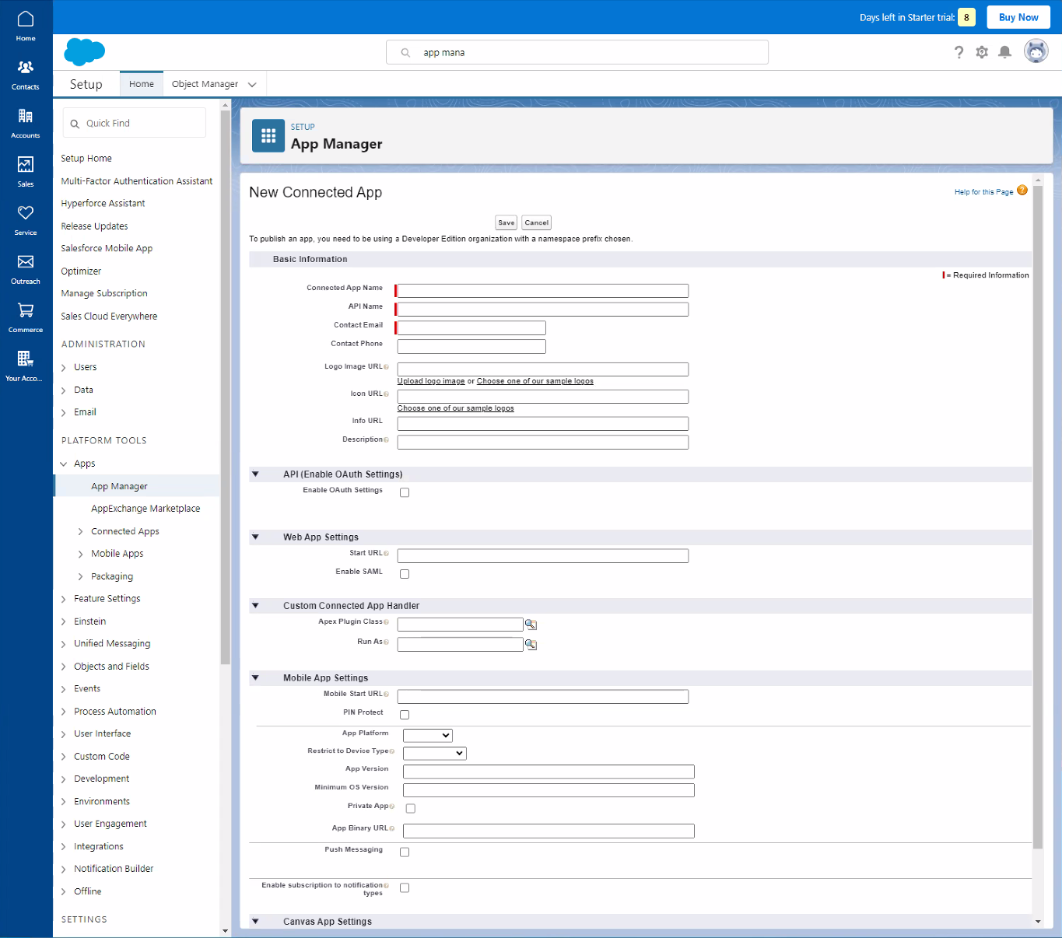Click the setup sidebar scrollbar

pos(226,386)
